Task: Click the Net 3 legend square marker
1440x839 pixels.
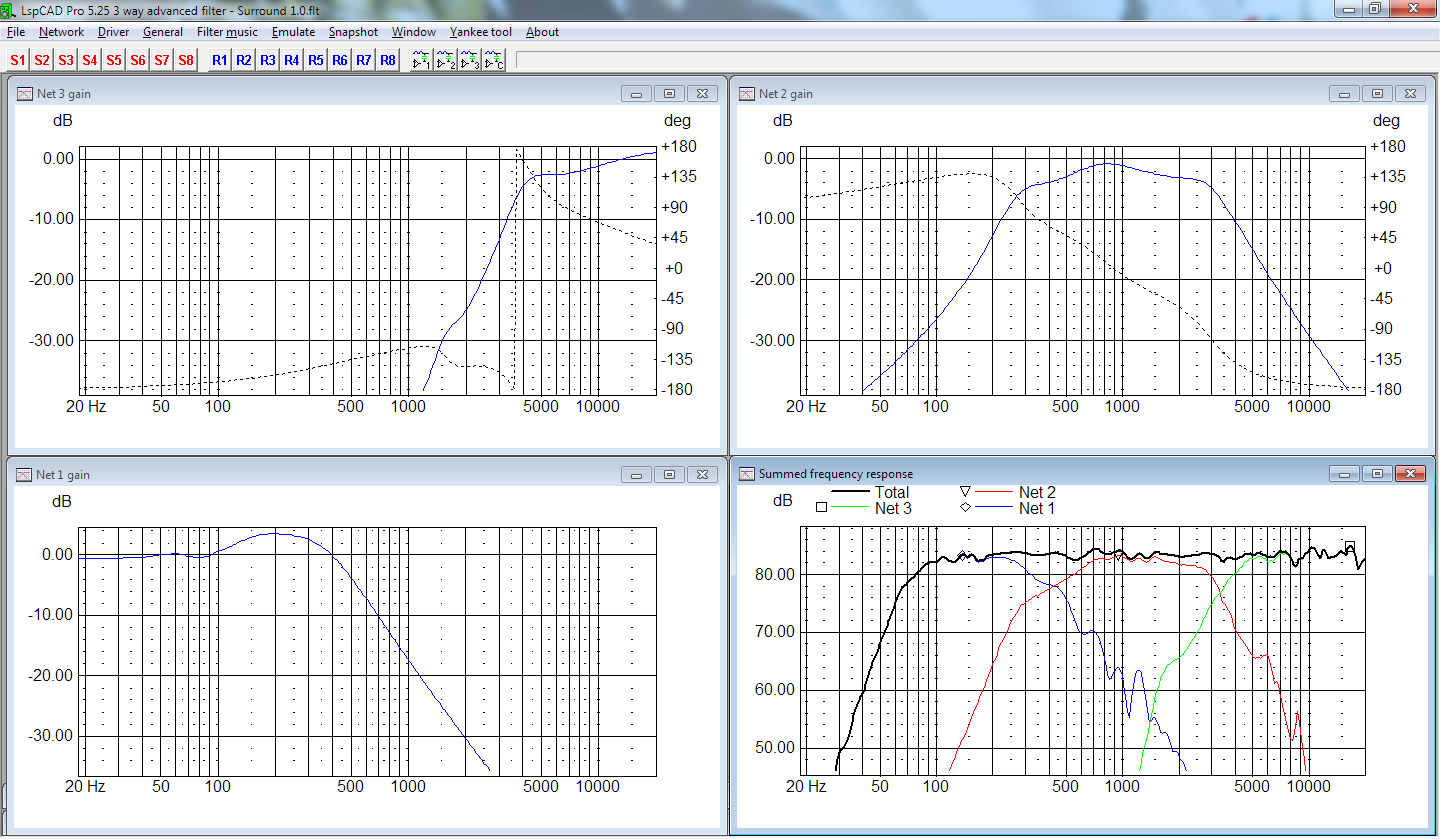Action: pyautogui.click(x=821, y=508)
